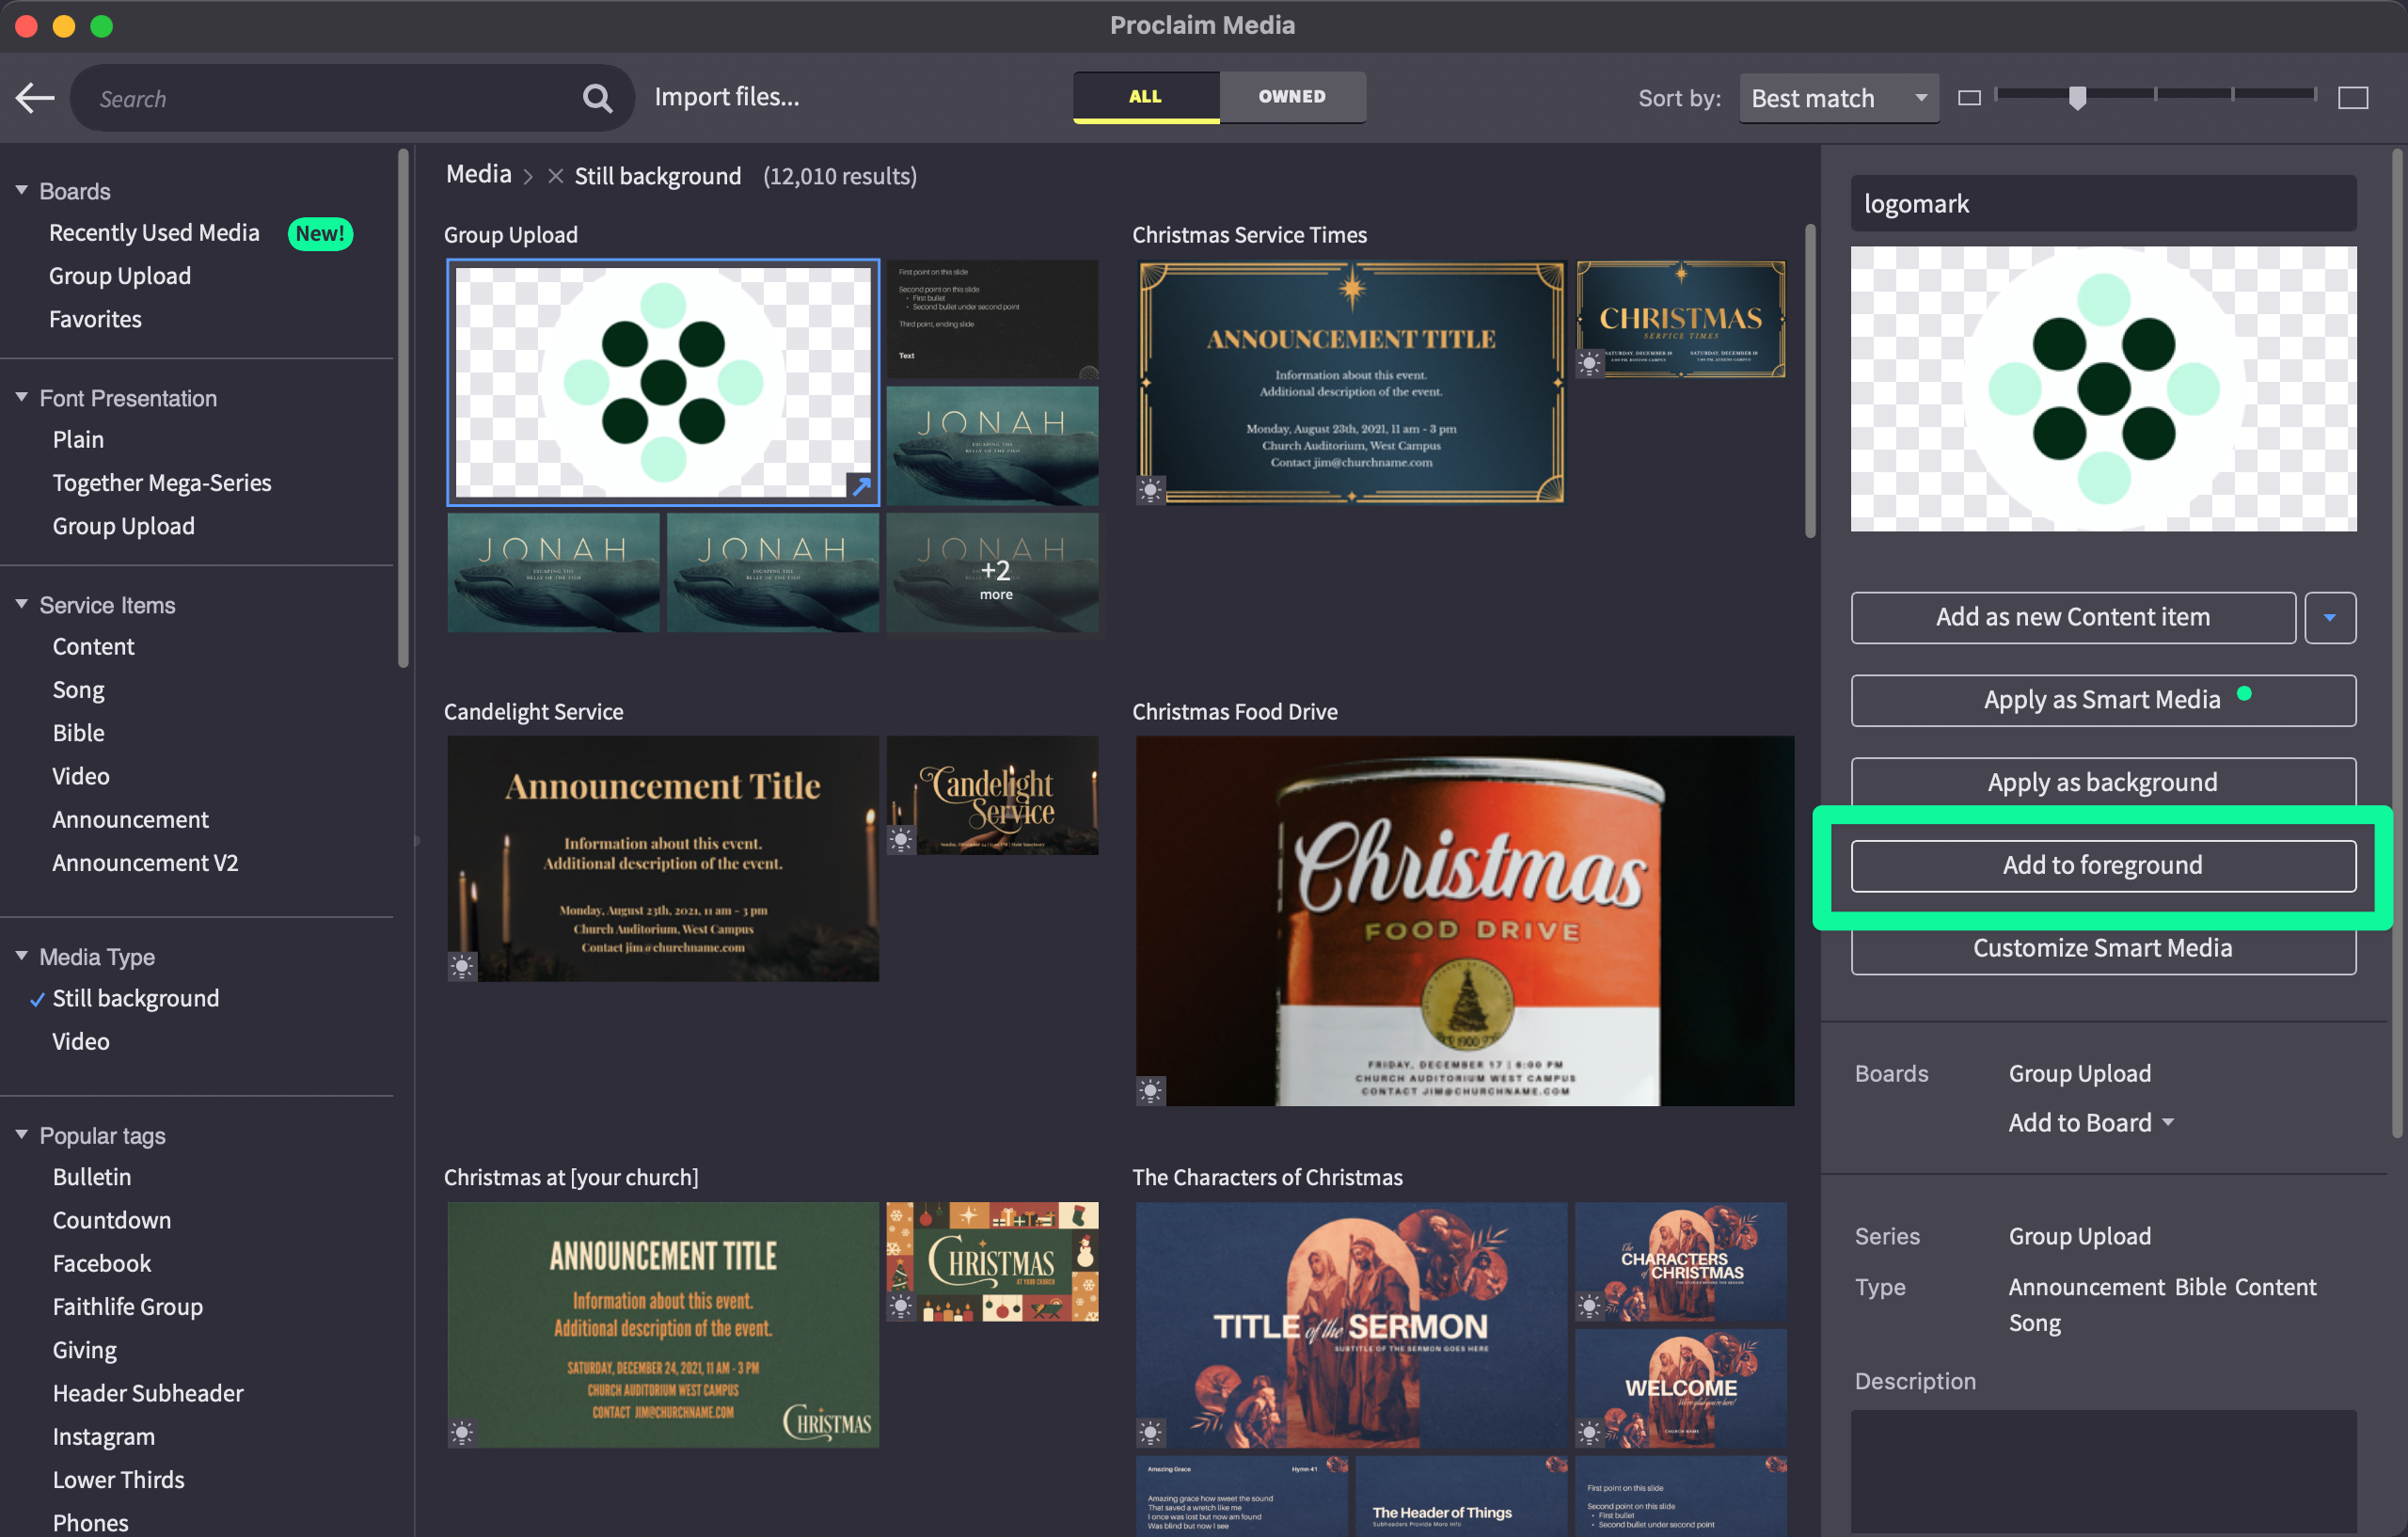
Task: Collapse the Font Presentation section
Action: point(21,397)
